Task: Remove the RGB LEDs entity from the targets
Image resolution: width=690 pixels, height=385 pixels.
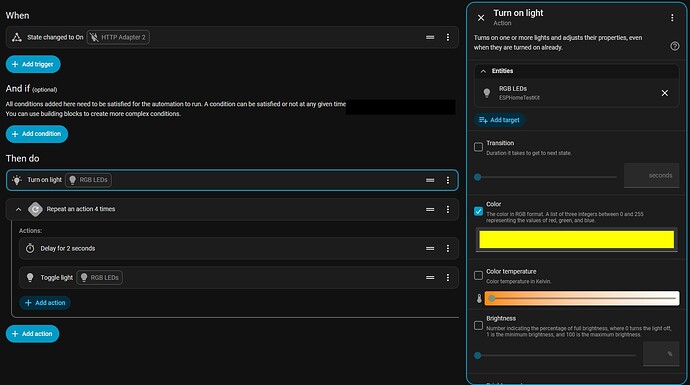Action: tap(664, 93)
